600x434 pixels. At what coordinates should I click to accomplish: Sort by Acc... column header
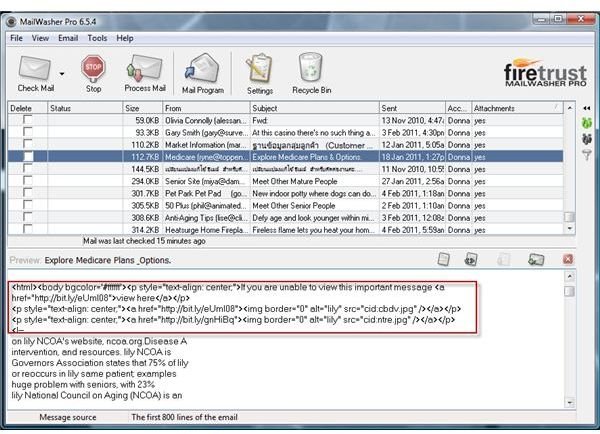coord(459,108)
